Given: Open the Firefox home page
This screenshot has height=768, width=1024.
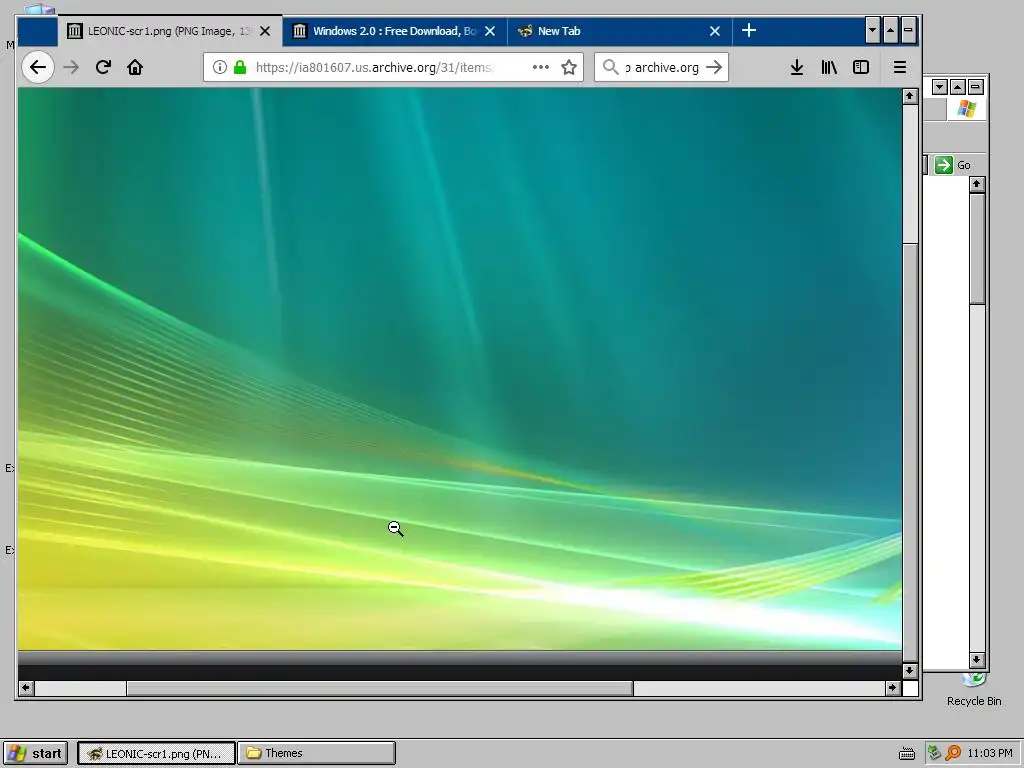Looking at the screenshot, I should coord(135,67).
